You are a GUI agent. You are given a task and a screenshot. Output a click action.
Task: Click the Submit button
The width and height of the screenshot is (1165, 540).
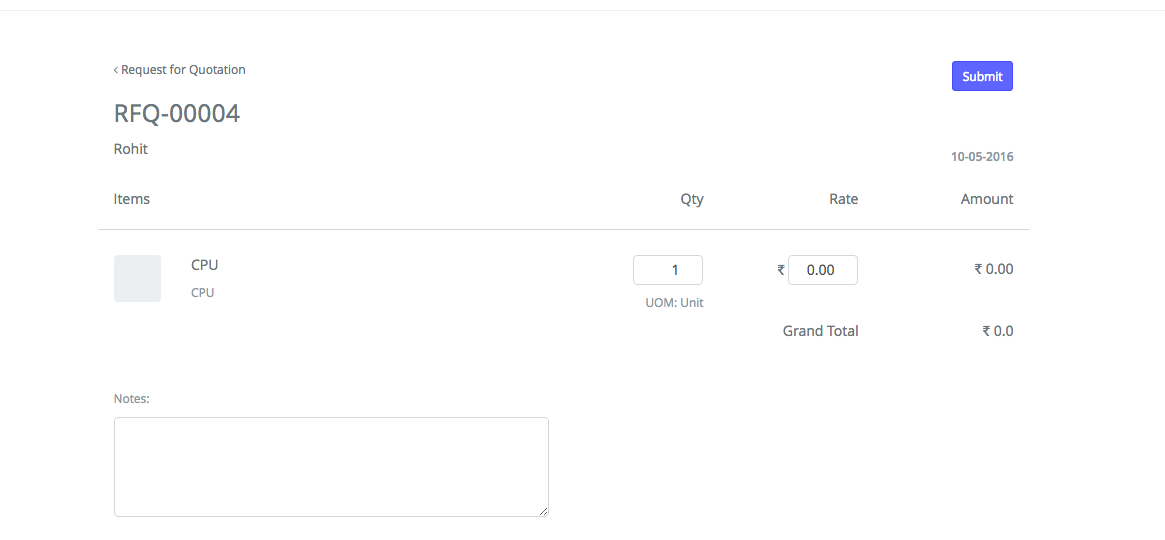982,76
